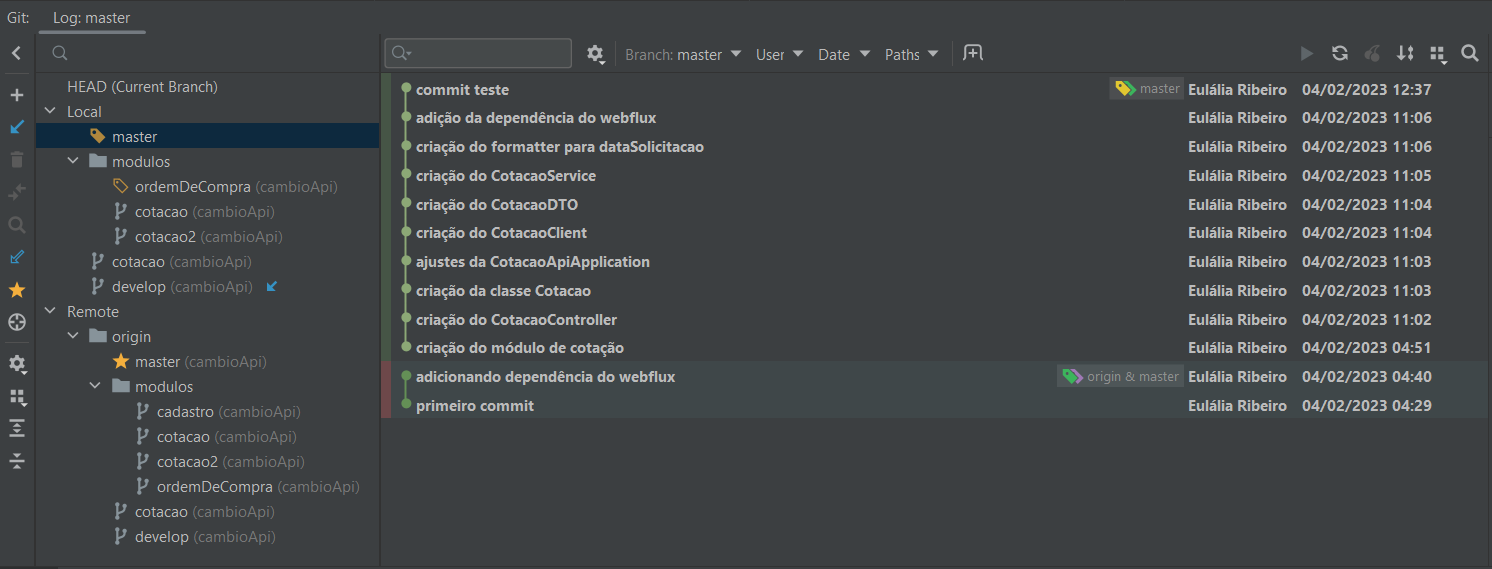Screen dimensions: 1492x569
Task: Open log options gear next to search
Action: (595, 54)
